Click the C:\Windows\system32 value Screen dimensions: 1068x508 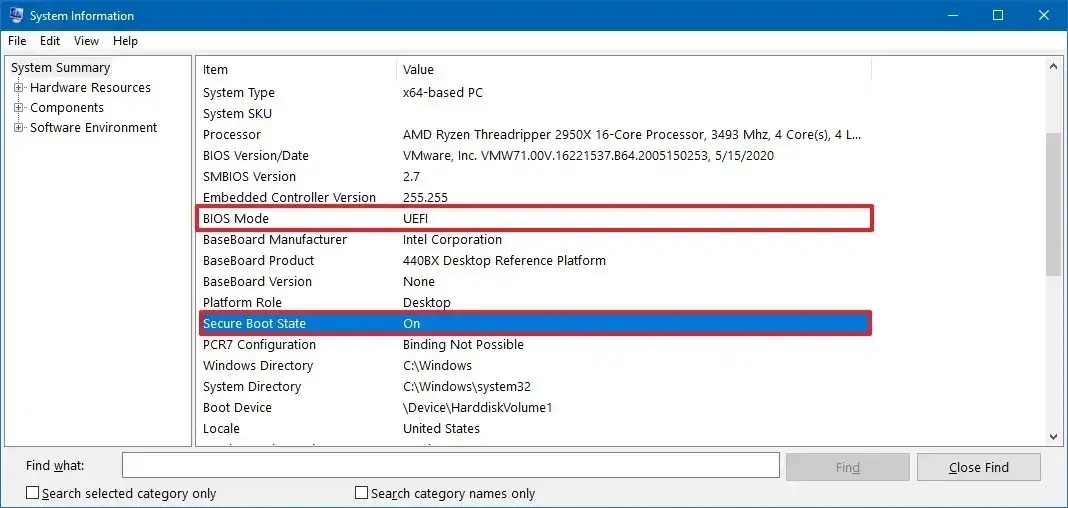pyautogui.click(x=467, y=387)
